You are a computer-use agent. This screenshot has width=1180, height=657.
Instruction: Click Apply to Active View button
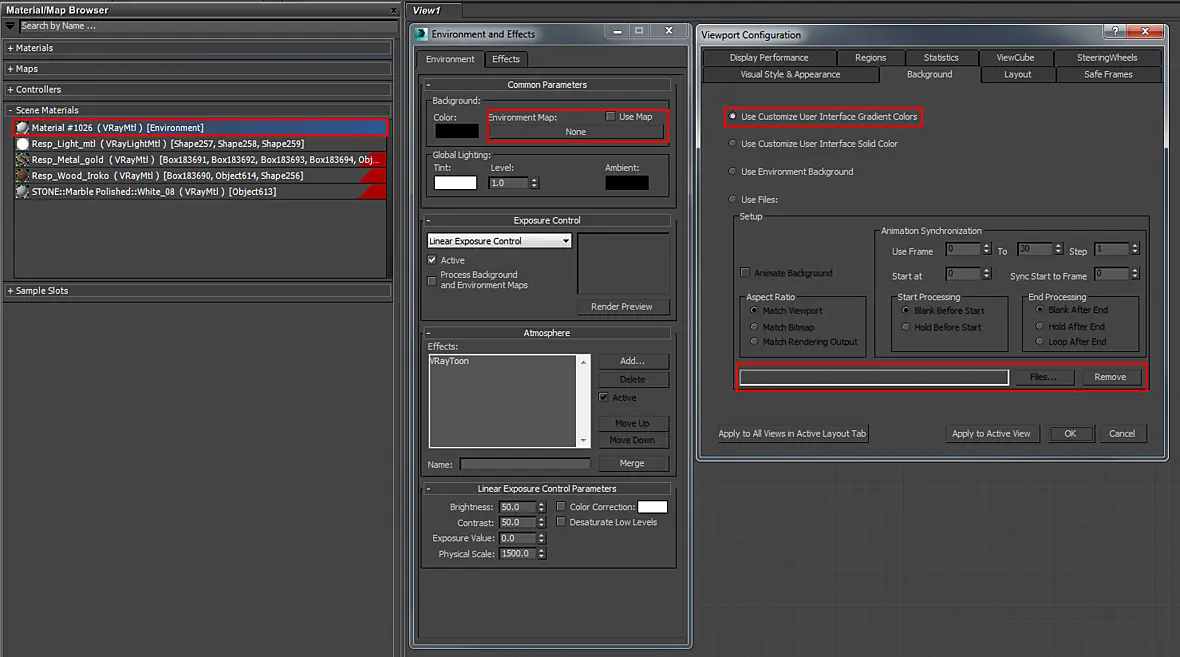coord(991,433)
